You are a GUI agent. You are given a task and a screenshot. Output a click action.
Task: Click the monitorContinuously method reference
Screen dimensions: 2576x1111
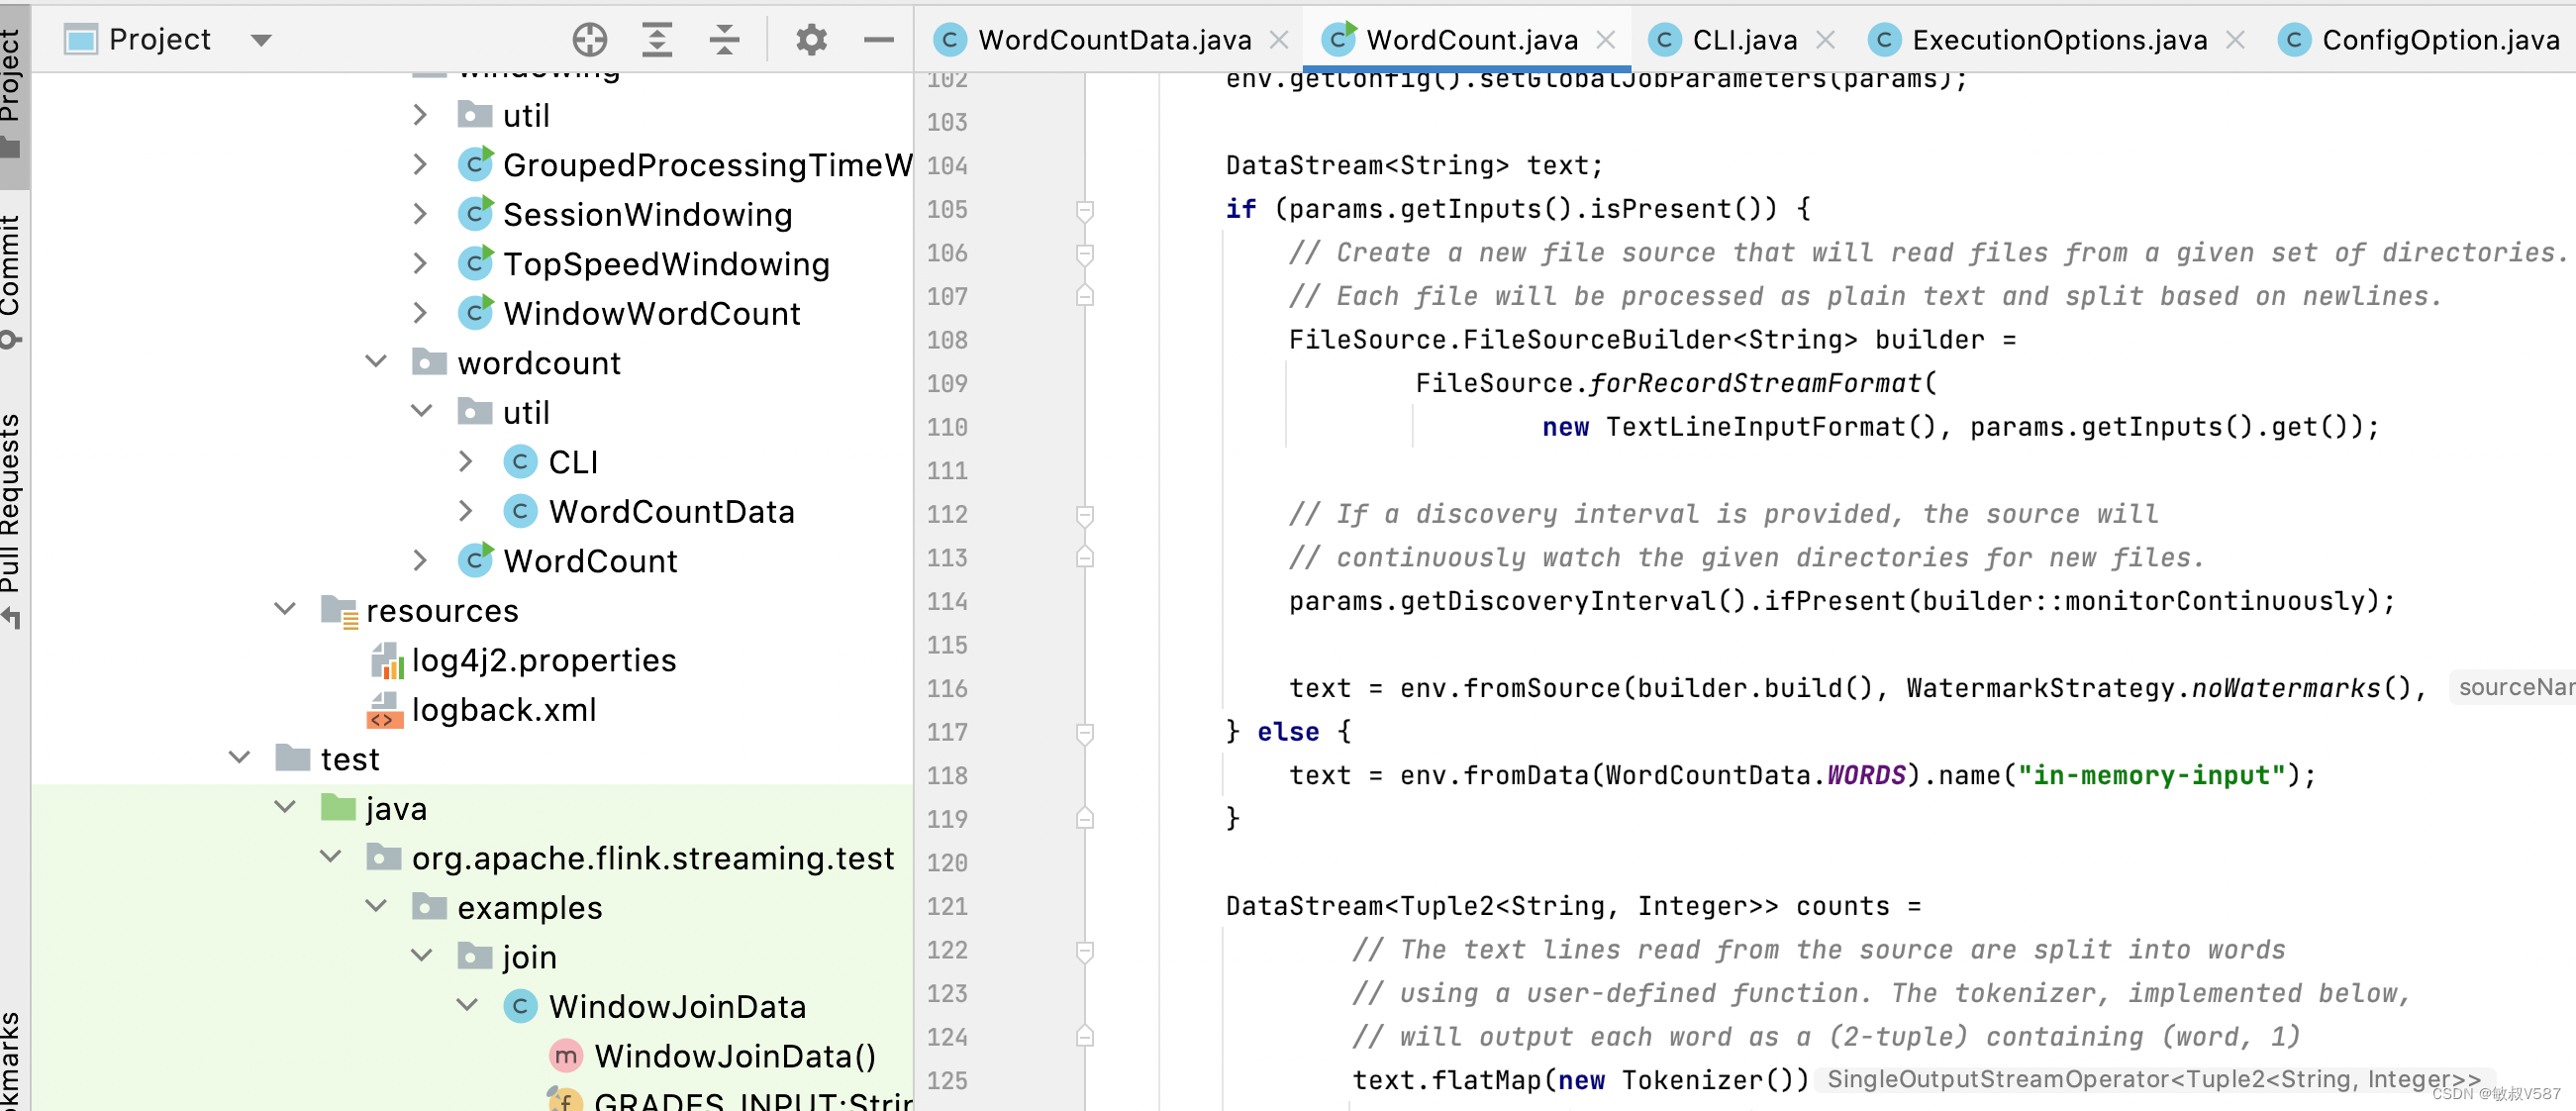(x=2215, y=601)
